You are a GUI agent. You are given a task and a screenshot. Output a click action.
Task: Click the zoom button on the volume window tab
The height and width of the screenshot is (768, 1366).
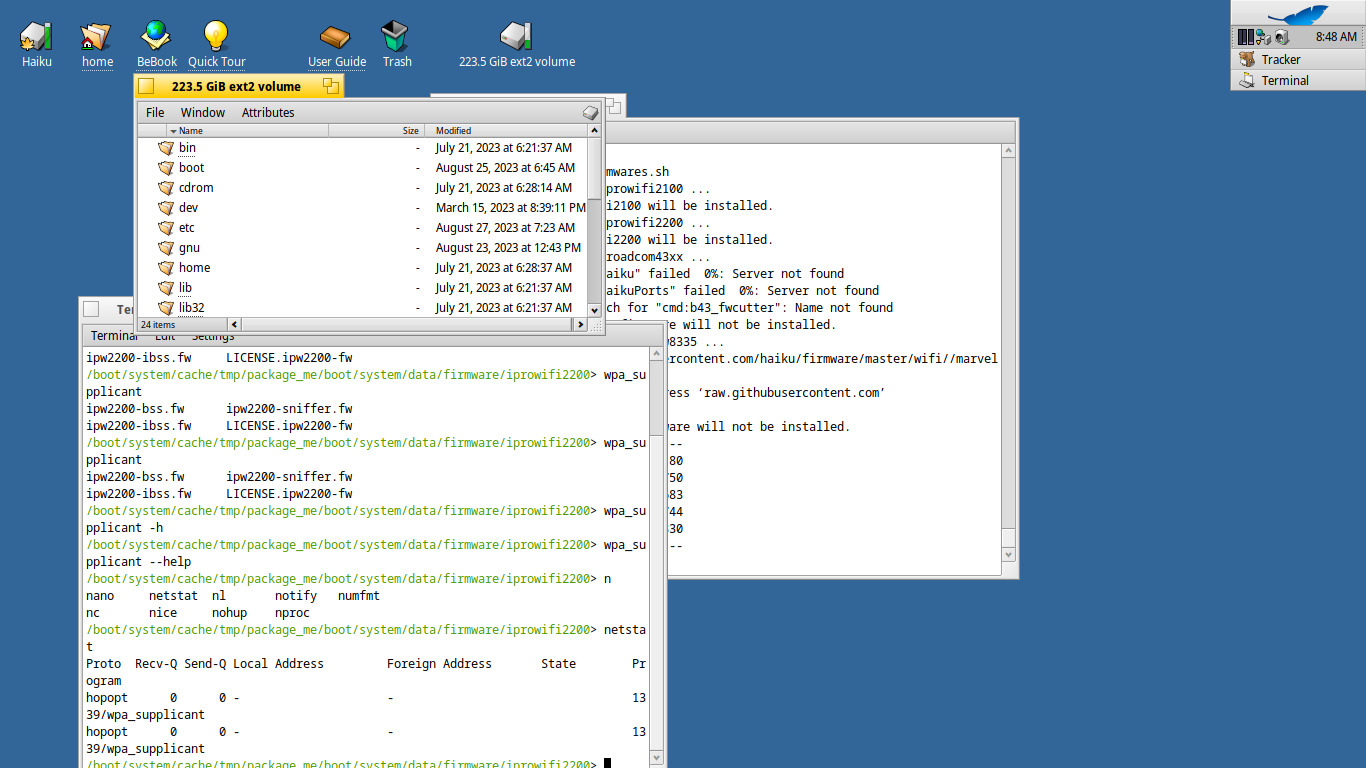pyautogui.click(x=330, y=87)
